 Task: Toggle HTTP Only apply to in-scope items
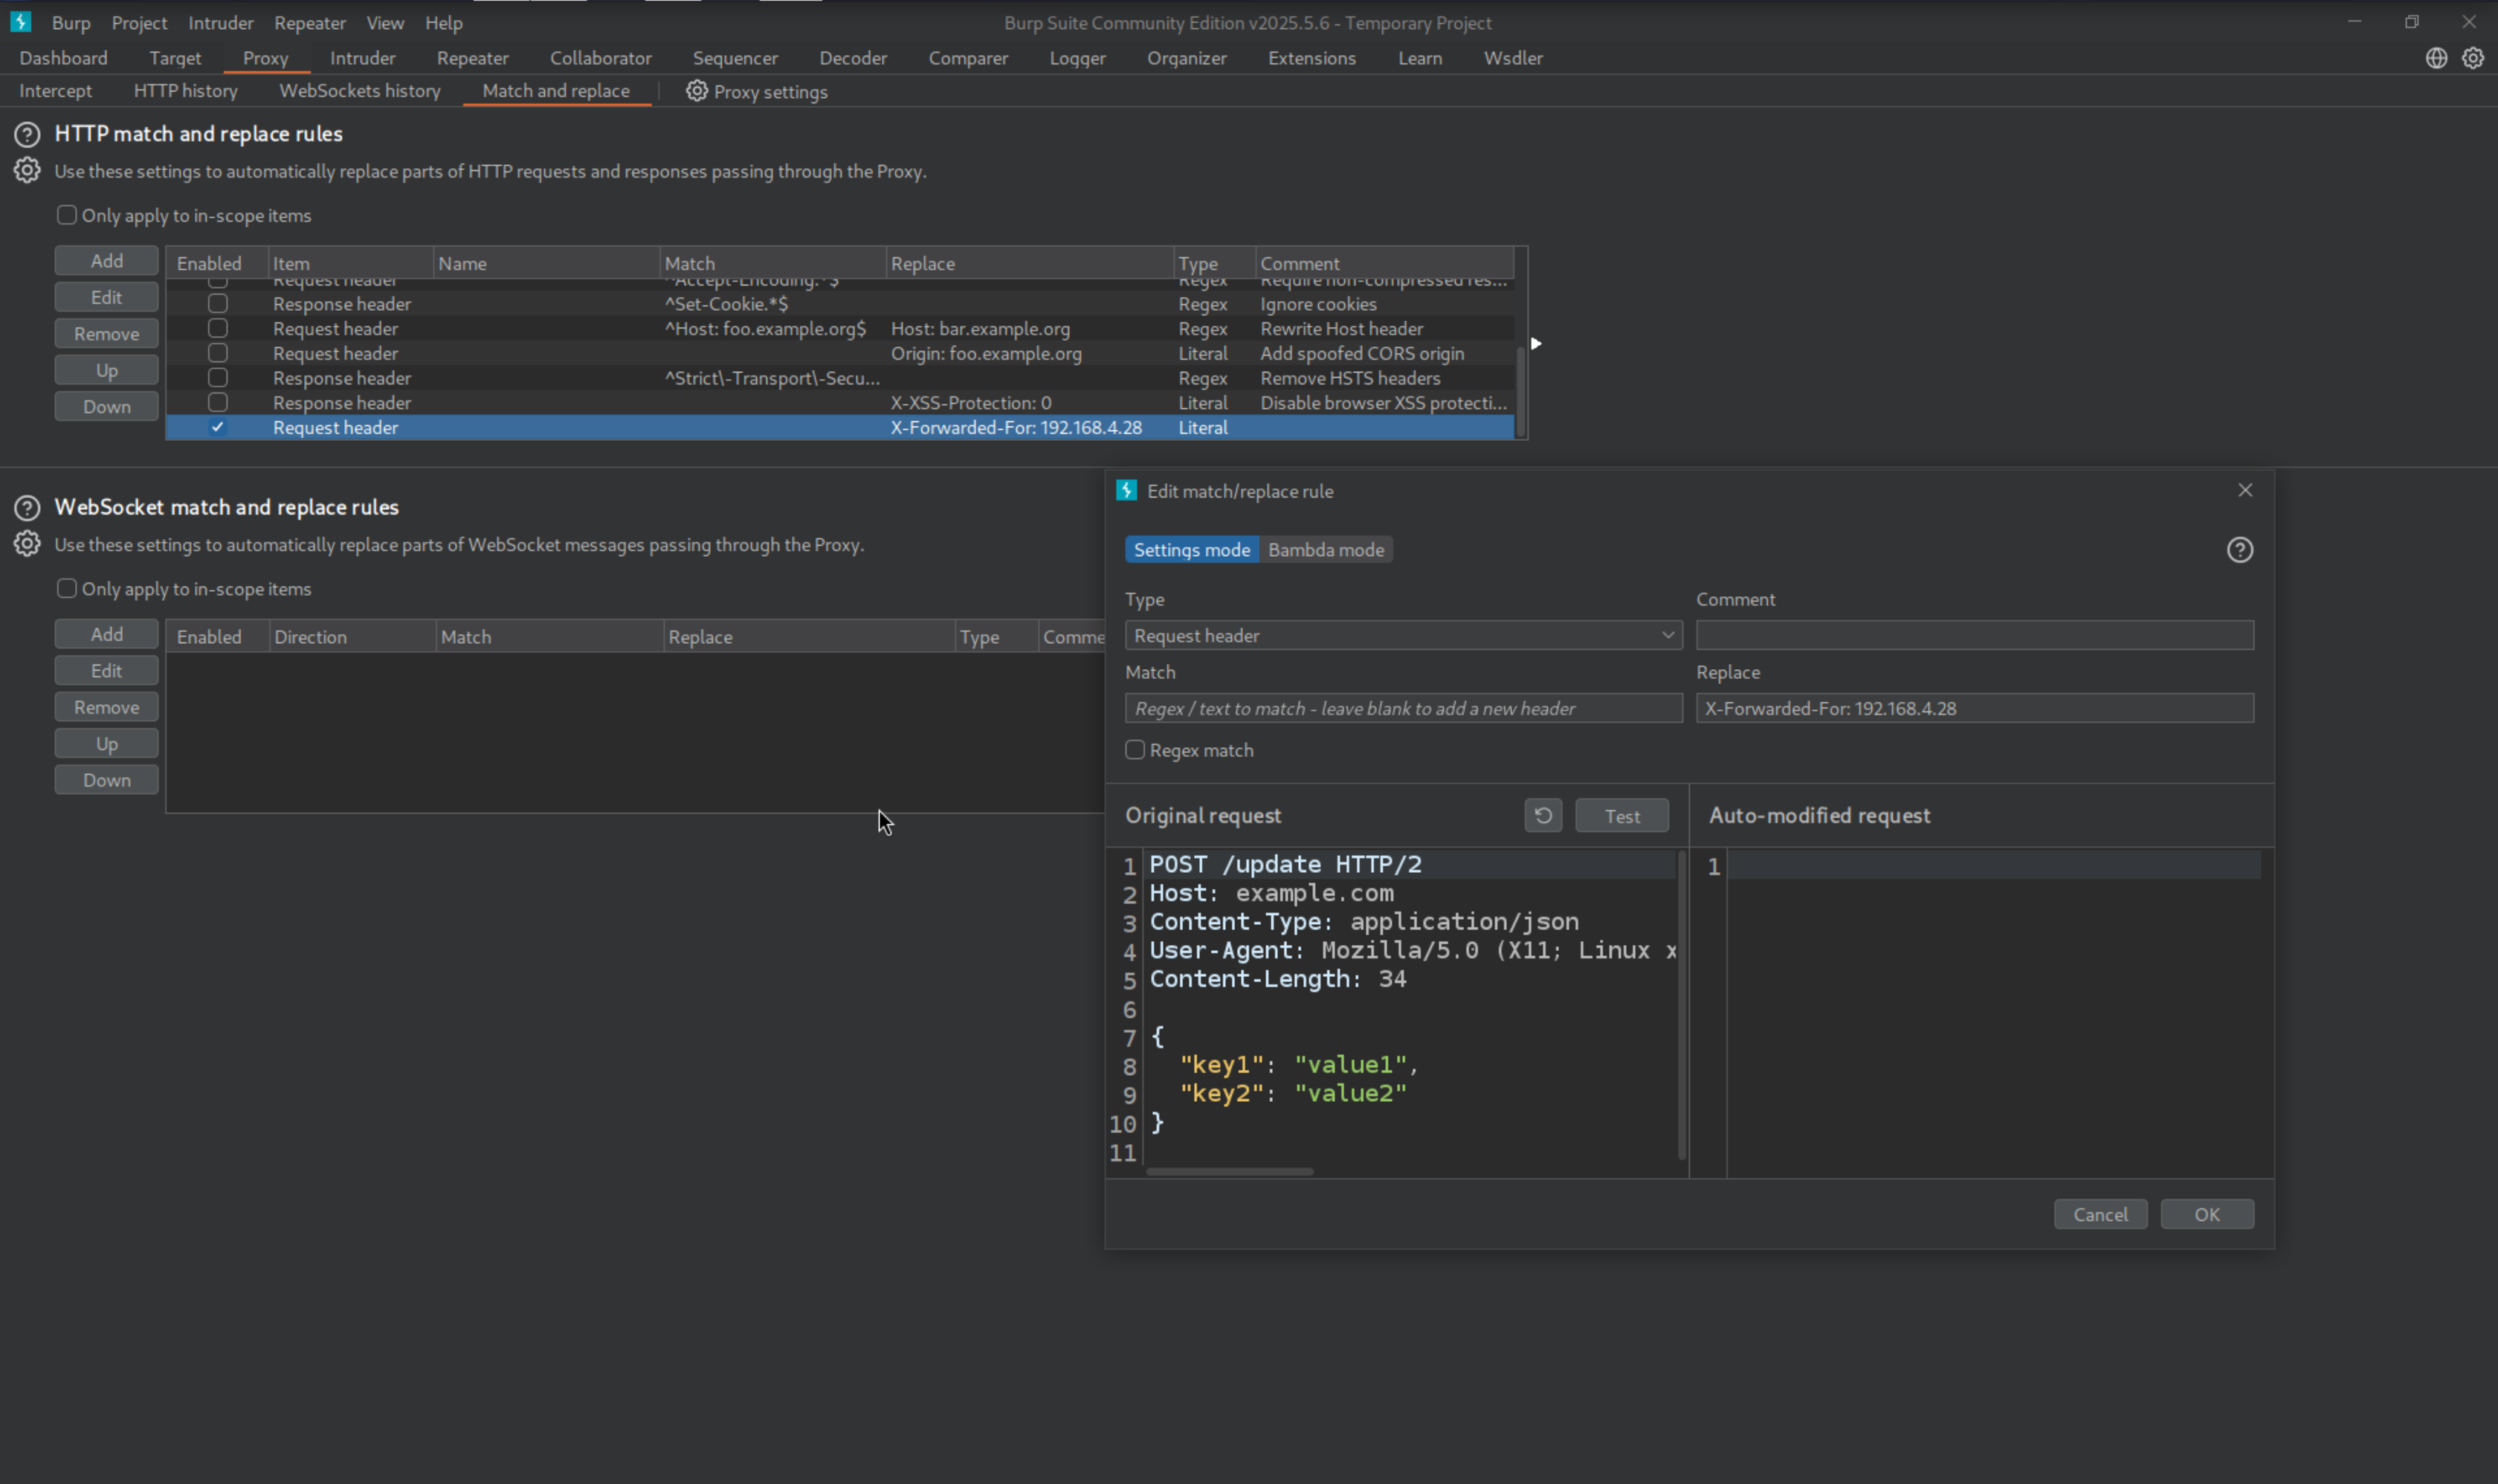click(x=67, y=215)
